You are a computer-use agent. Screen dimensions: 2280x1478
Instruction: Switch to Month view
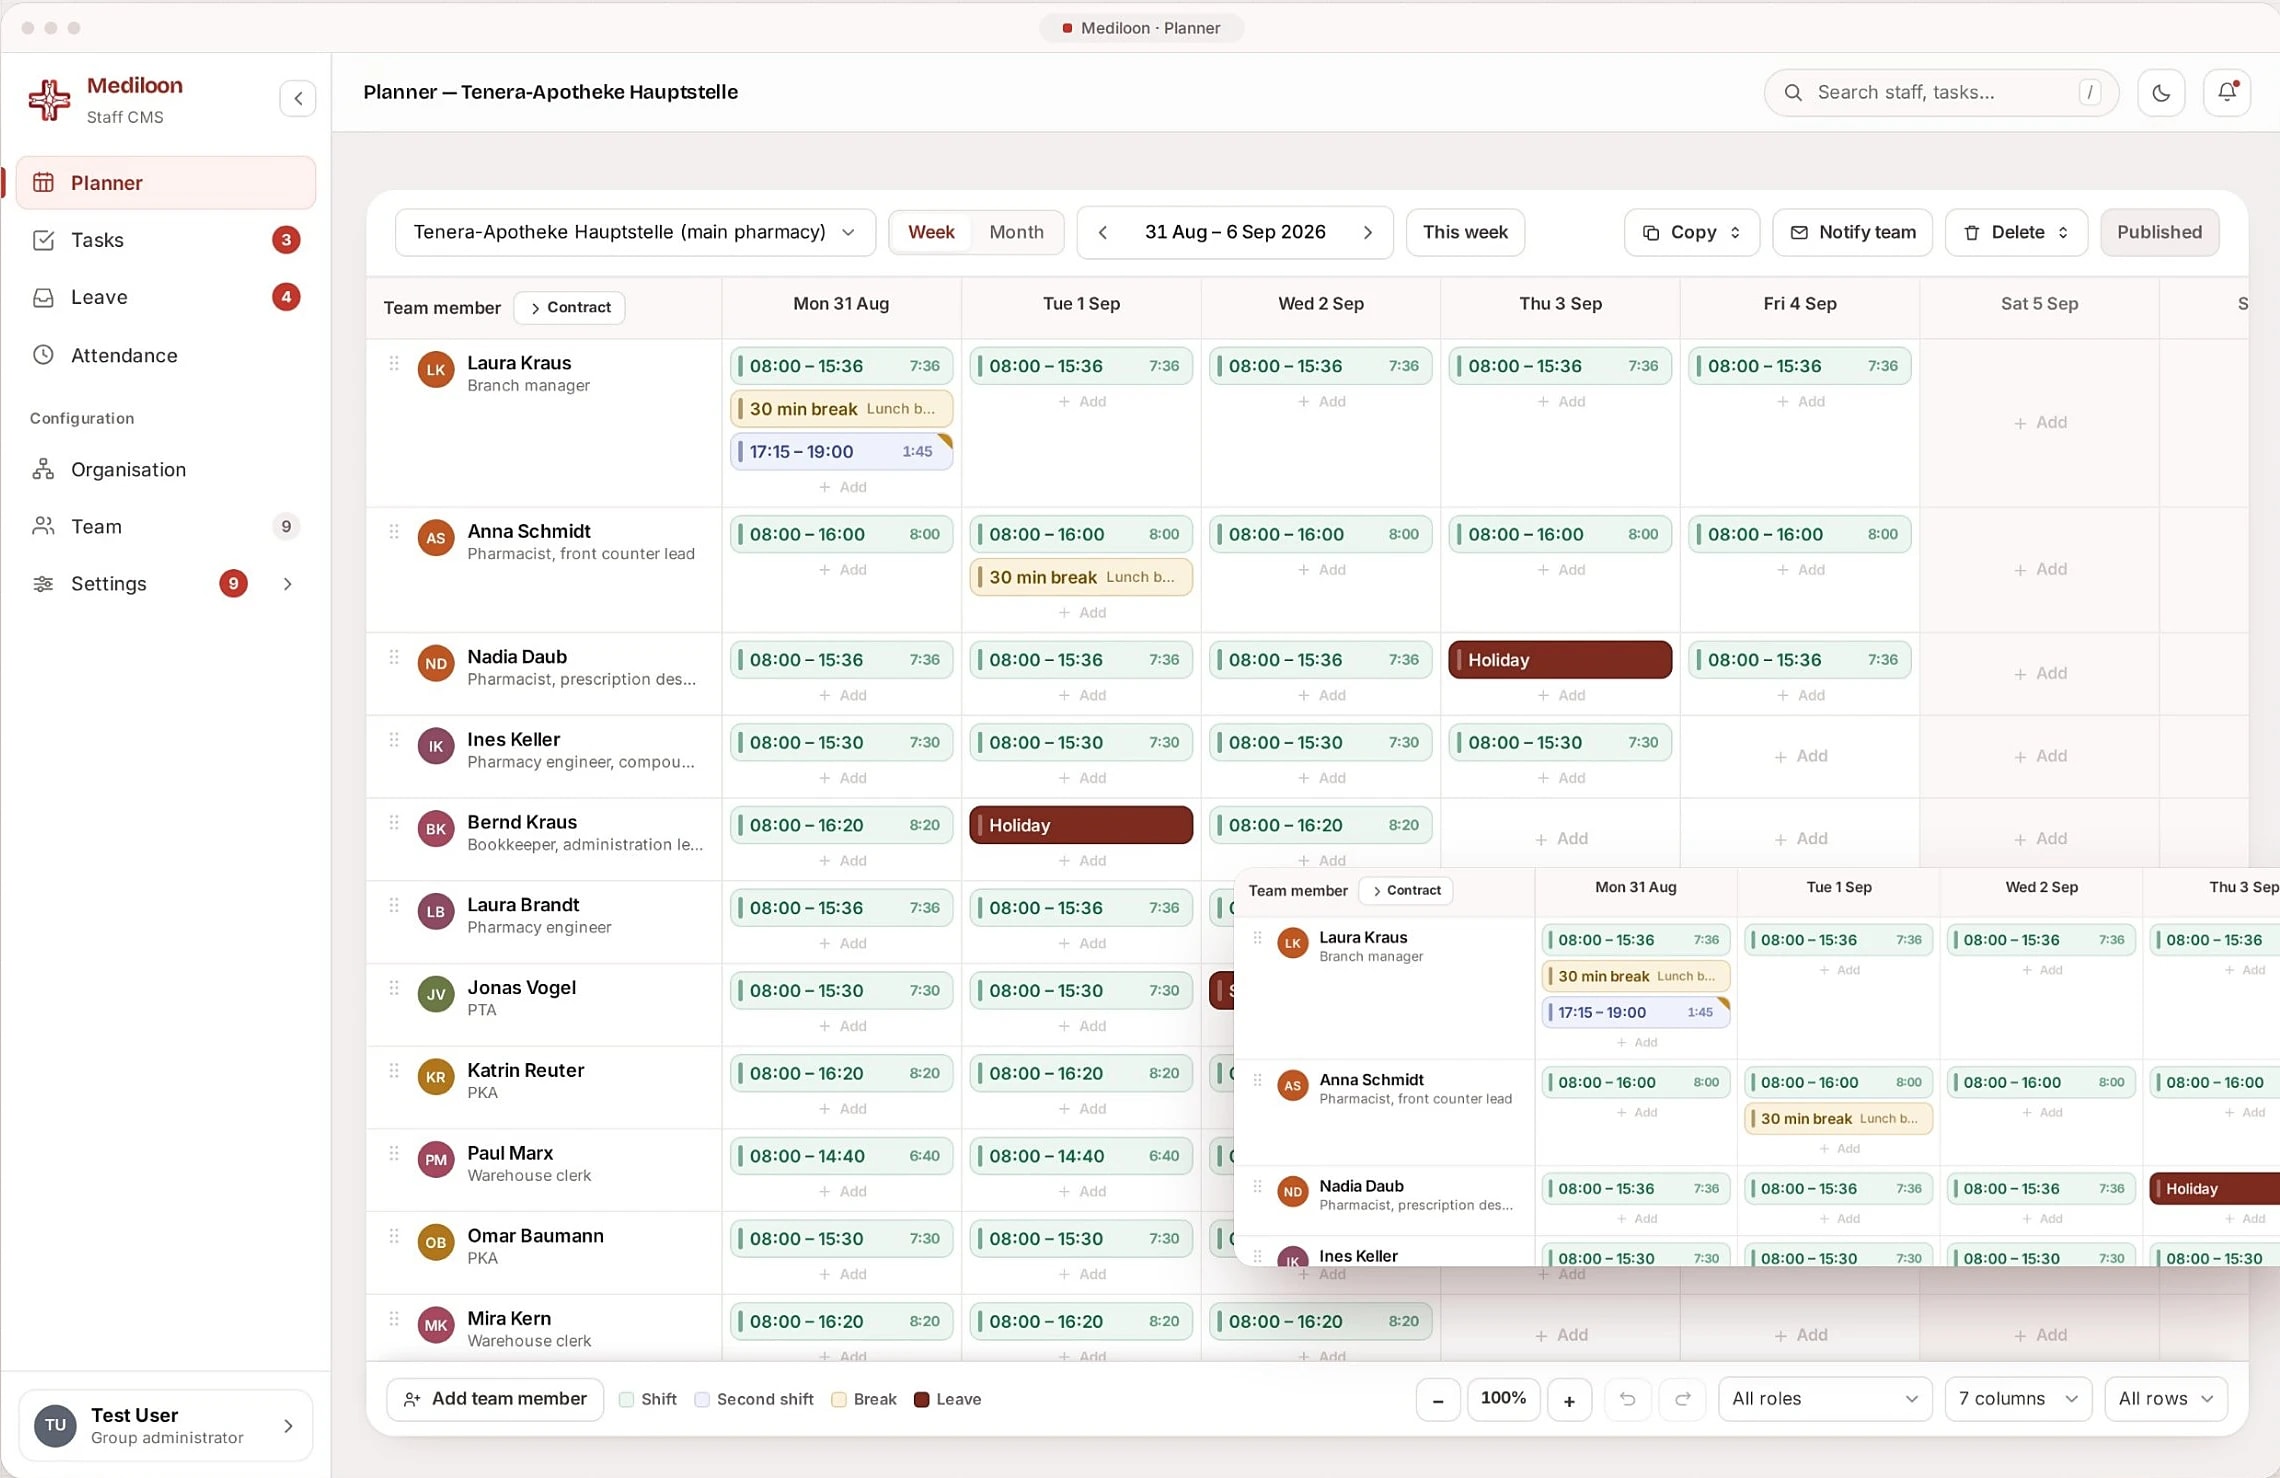[1016, 233]
